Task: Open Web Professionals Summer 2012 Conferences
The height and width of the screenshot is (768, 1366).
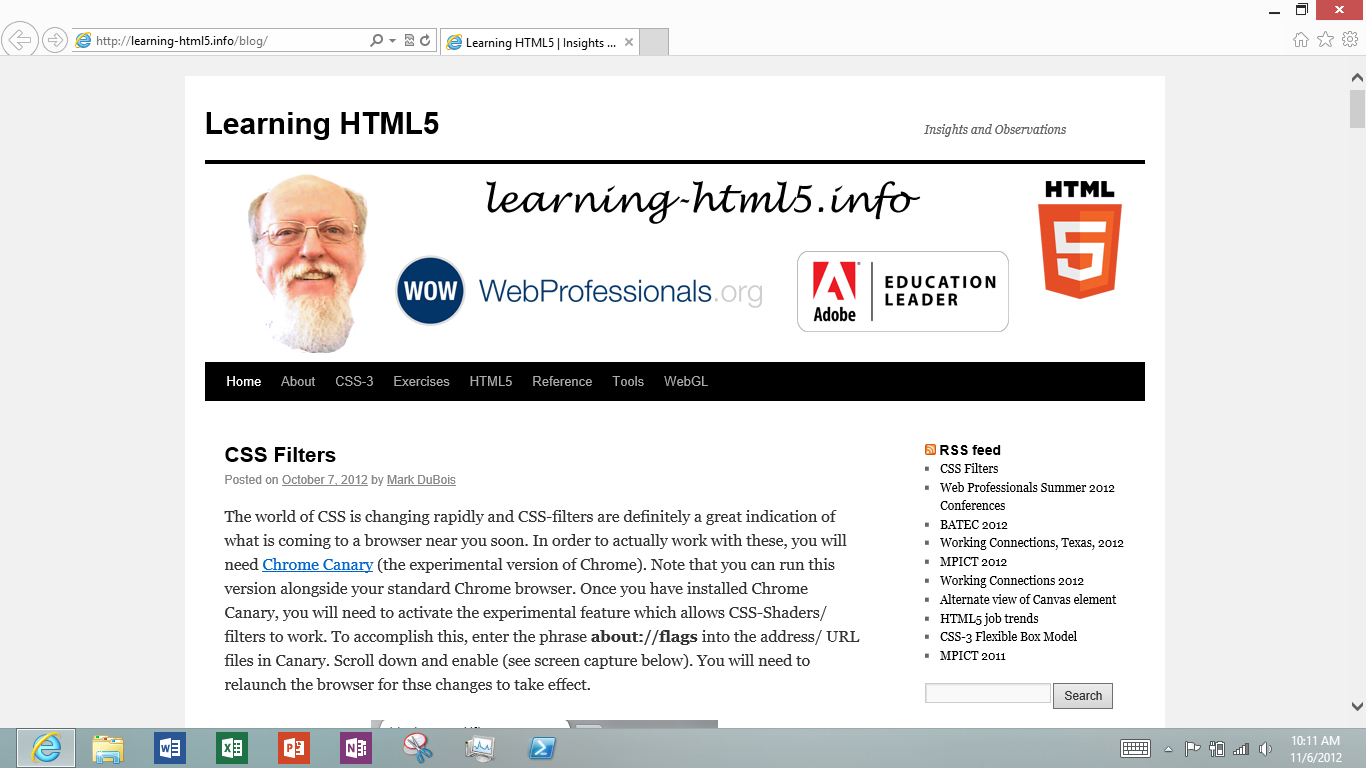Action: (x=1027, y=496)
